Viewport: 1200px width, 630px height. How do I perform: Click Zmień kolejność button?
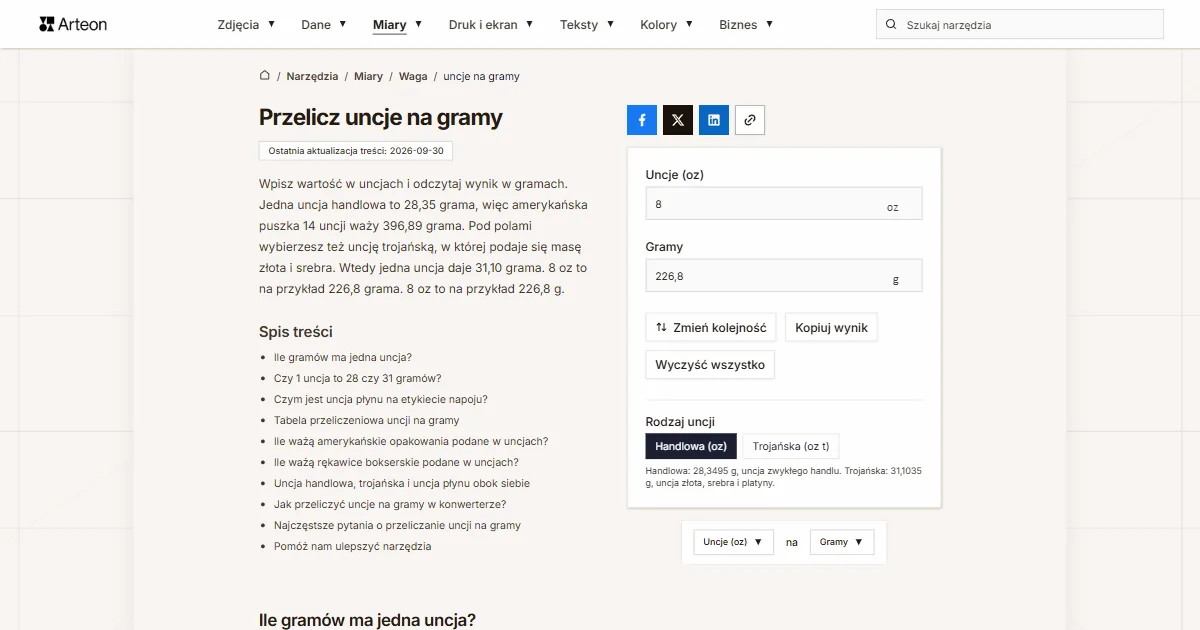[x=711, y=327]
